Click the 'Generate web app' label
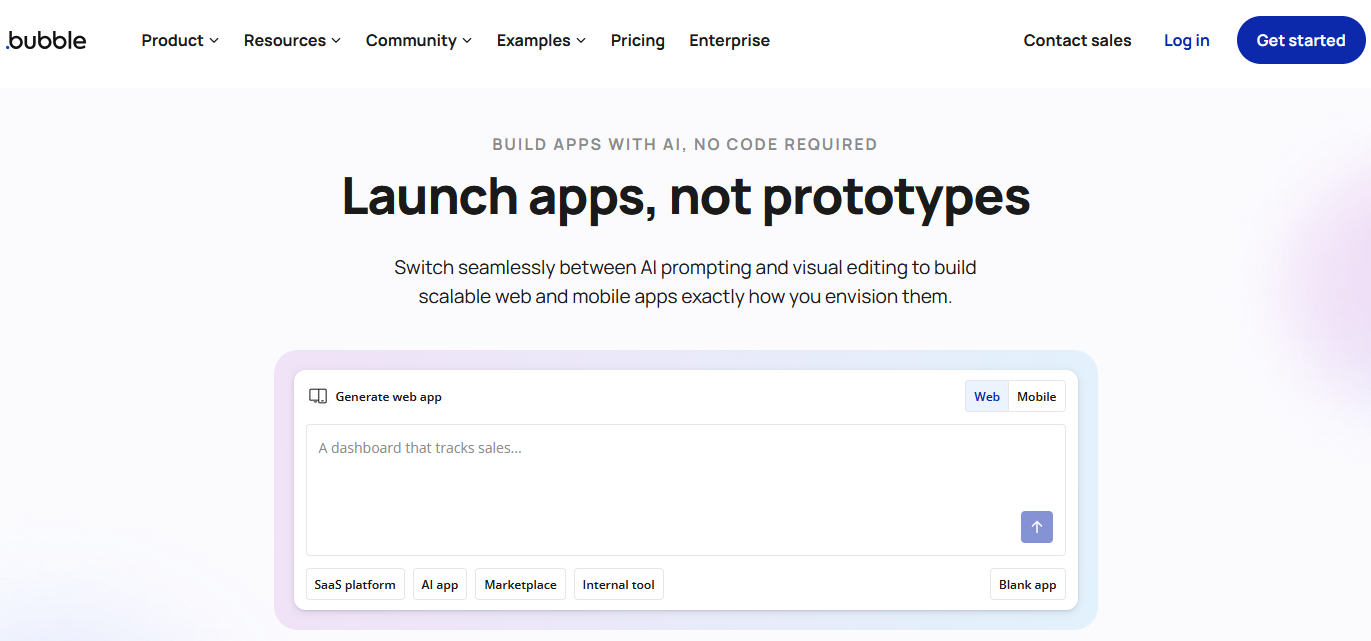The height and width of the screenshot is (641, 1371). [388, 396]
